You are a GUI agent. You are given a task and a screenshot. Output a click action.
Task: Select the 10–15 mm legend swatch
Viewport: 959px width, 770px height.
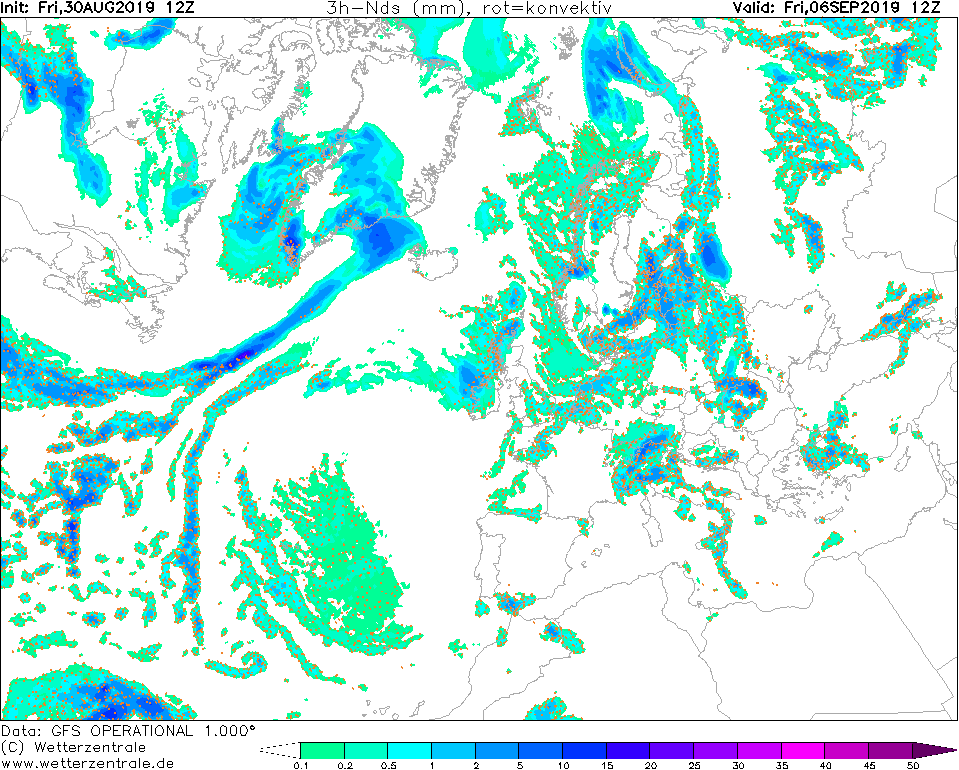pos(584,750)
